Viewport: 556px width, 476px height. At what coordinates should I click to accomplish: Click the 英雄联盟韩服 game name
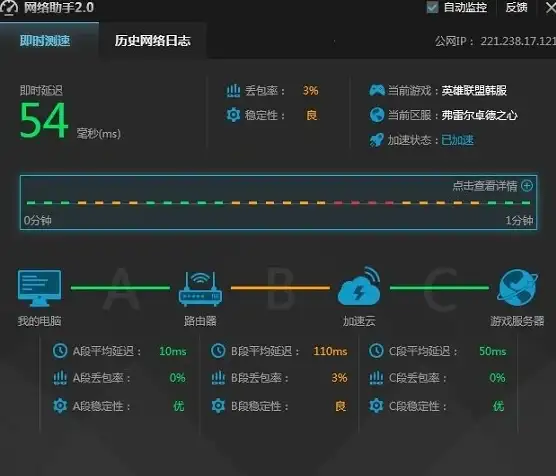(474, 90)
